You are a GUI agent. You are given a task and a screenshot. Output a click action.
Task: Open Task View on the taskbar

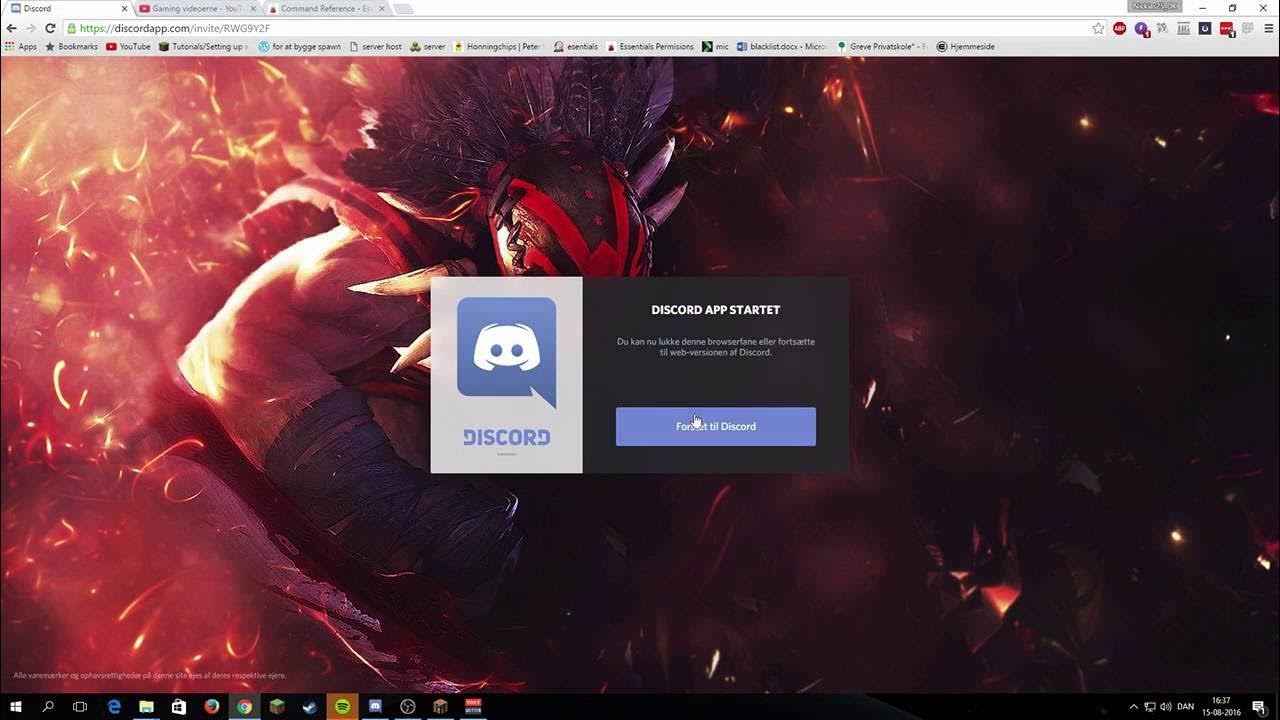click(x=80, y=706)
